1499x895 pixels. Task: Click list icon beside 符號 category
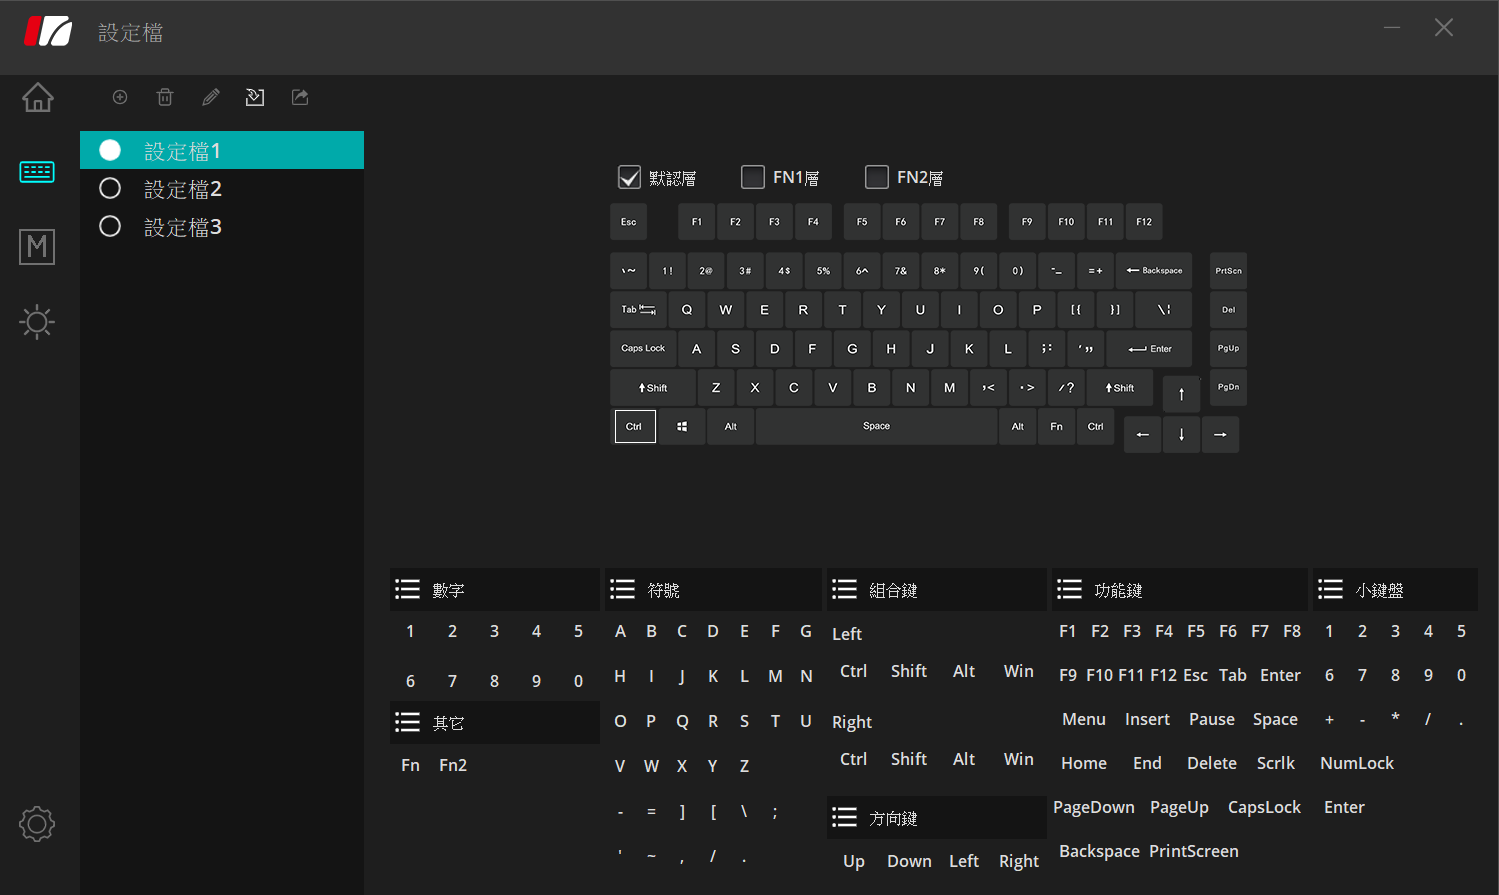[x=622, y=590]
